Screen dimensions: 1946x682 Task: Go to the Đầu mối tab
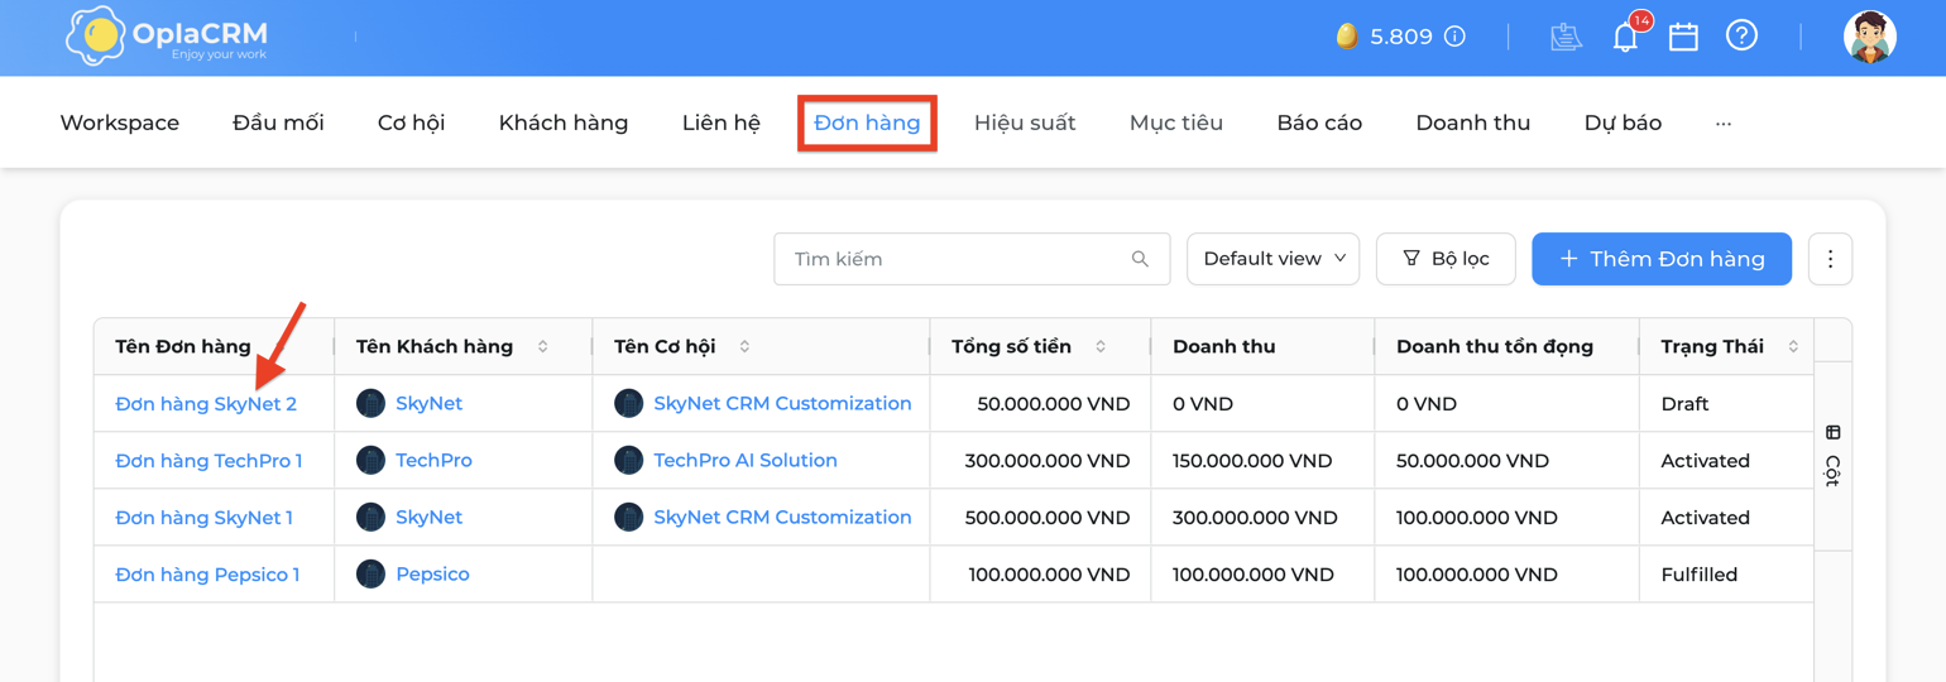click(x=278, y=123)
